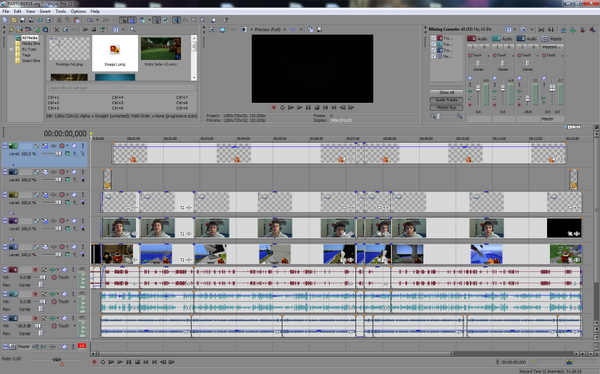The width and height of the screenshot is (600, 374).
Task: Open the File menu
Action: pyautogui.click(x=6, y=11)
